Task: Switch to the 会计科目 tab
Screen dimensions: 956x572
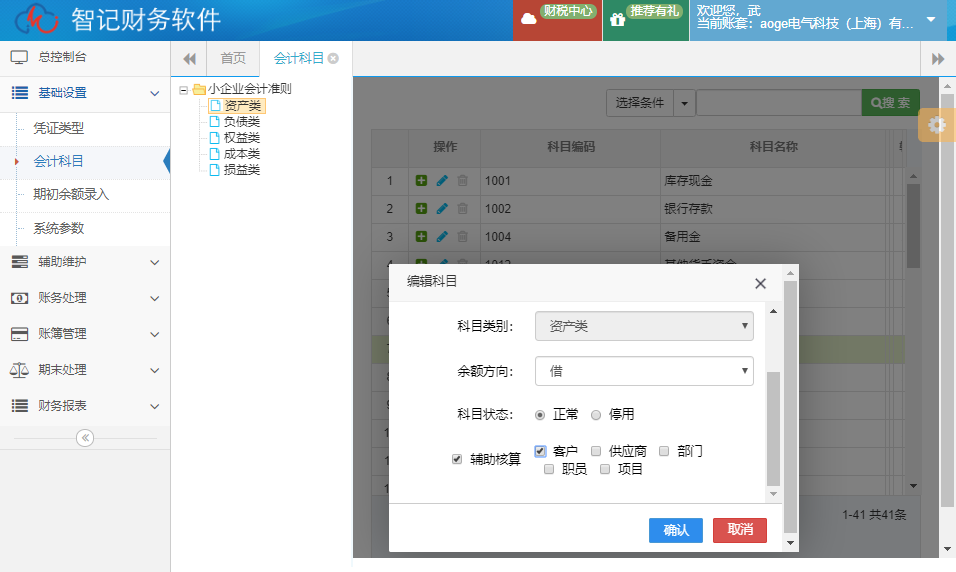Action: tap(299, 59)
